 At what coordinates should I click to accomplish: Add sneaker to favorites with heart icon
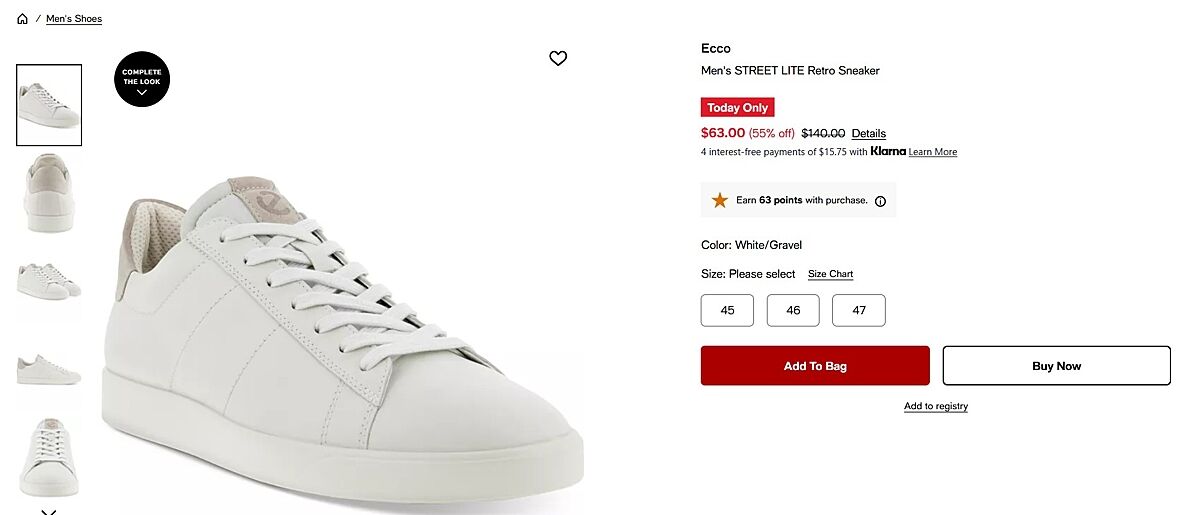(x=558, y=58)
